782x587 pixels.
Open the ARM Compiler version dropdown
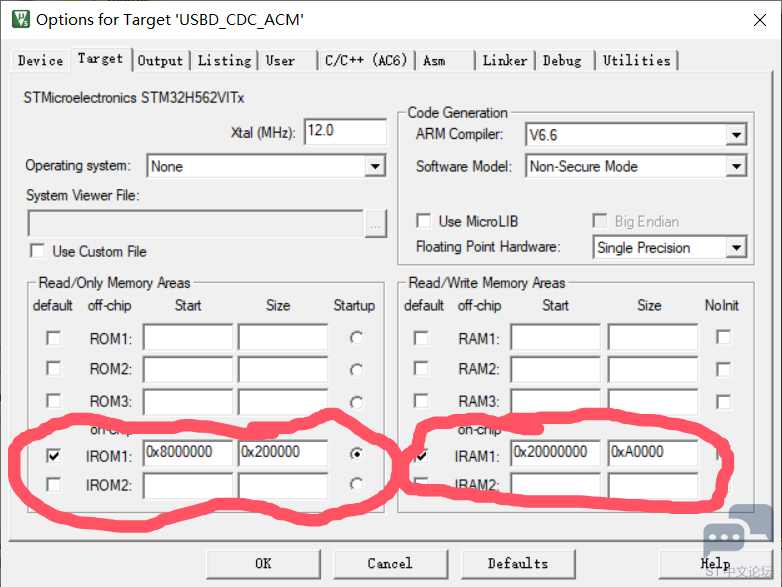point(736,135)
